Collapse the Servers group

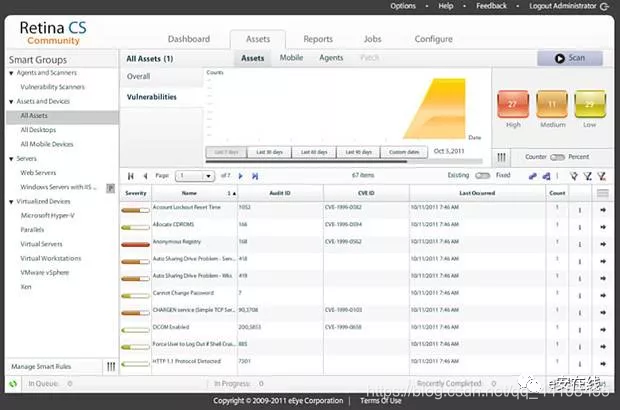click(x=11, y=159)
